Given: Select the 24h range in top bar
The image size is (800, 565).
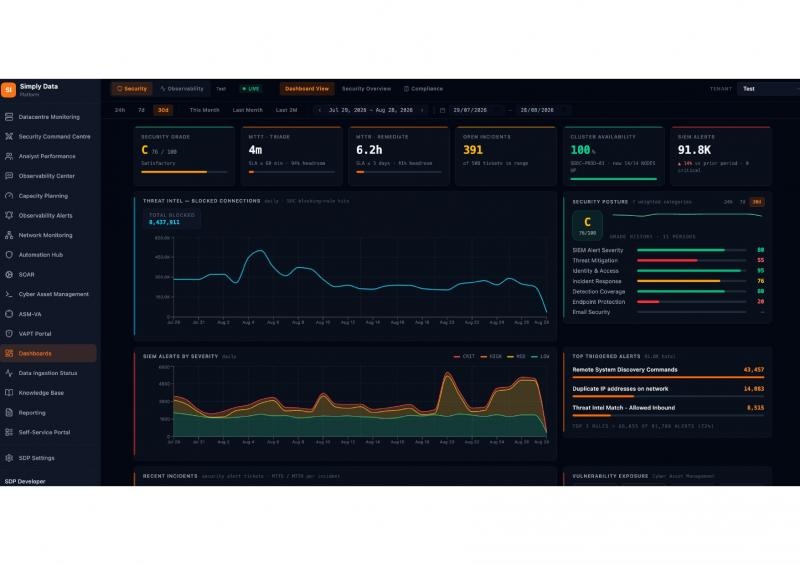Looking at the screenshot, I should (120, 110).
